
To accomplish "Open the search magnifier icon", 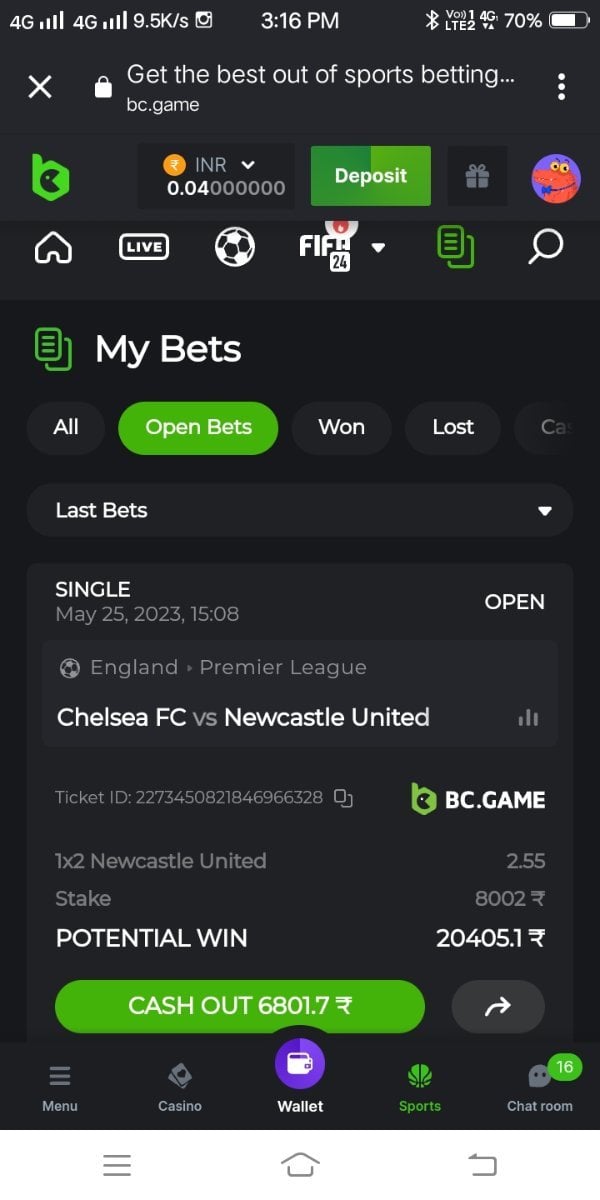I will [x=545, y=246].
